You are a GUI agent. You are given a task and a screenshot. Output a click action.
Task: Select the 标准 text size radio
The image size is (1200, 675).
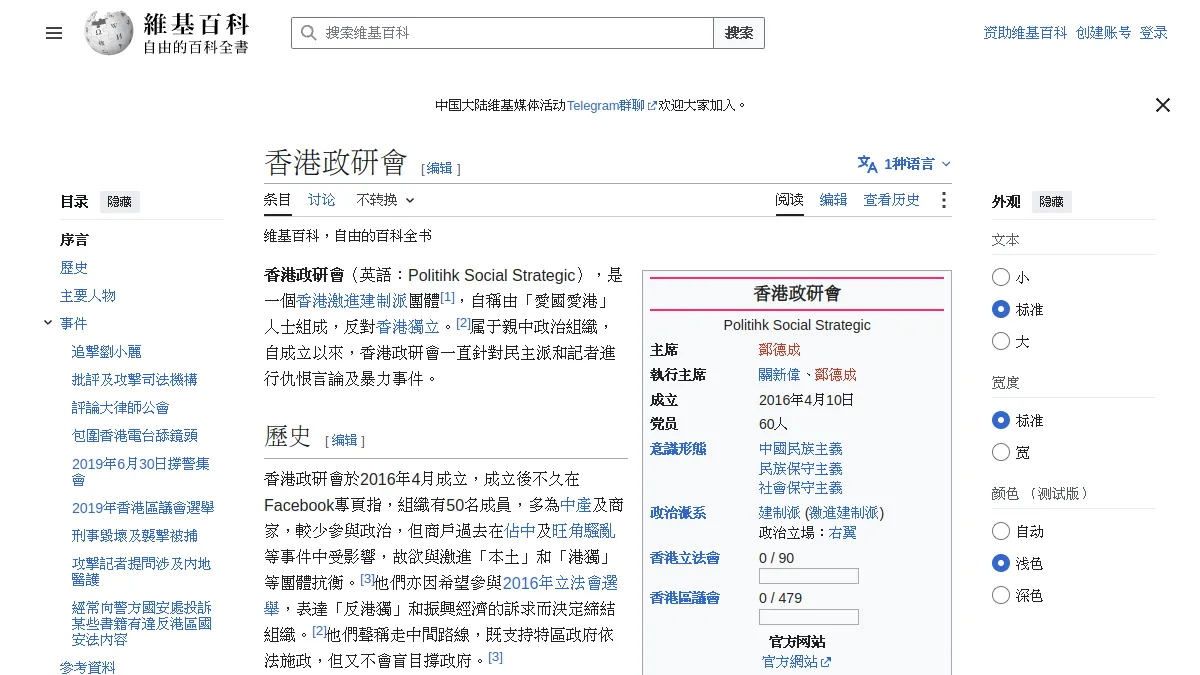1001,309
